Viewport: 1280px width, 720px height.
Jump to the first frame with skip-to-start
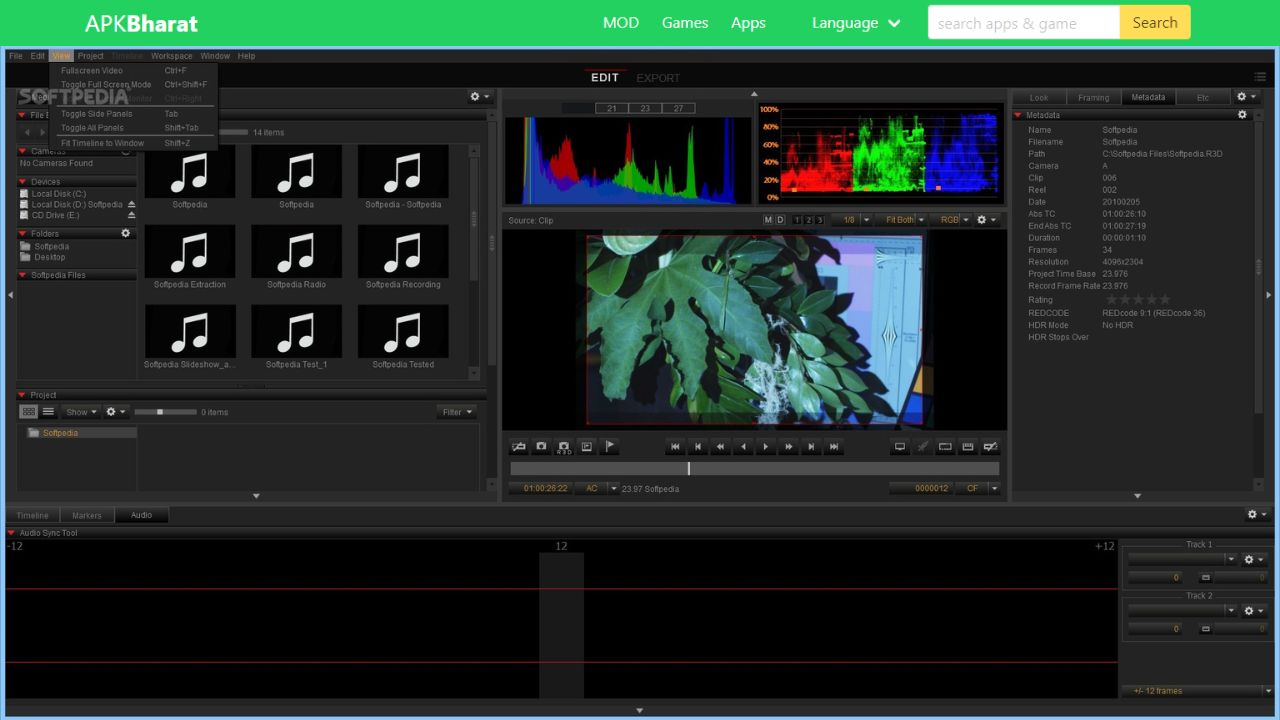675,447
